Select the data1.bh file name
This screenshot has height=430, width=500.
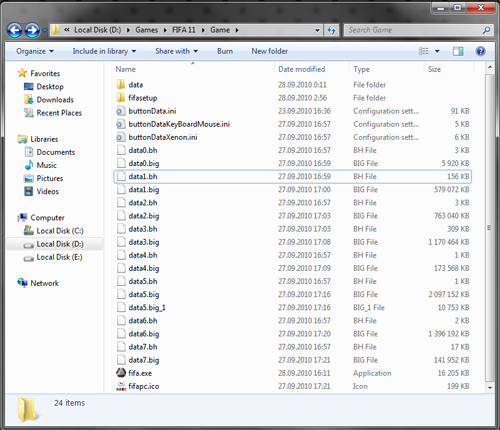point(143,176)
